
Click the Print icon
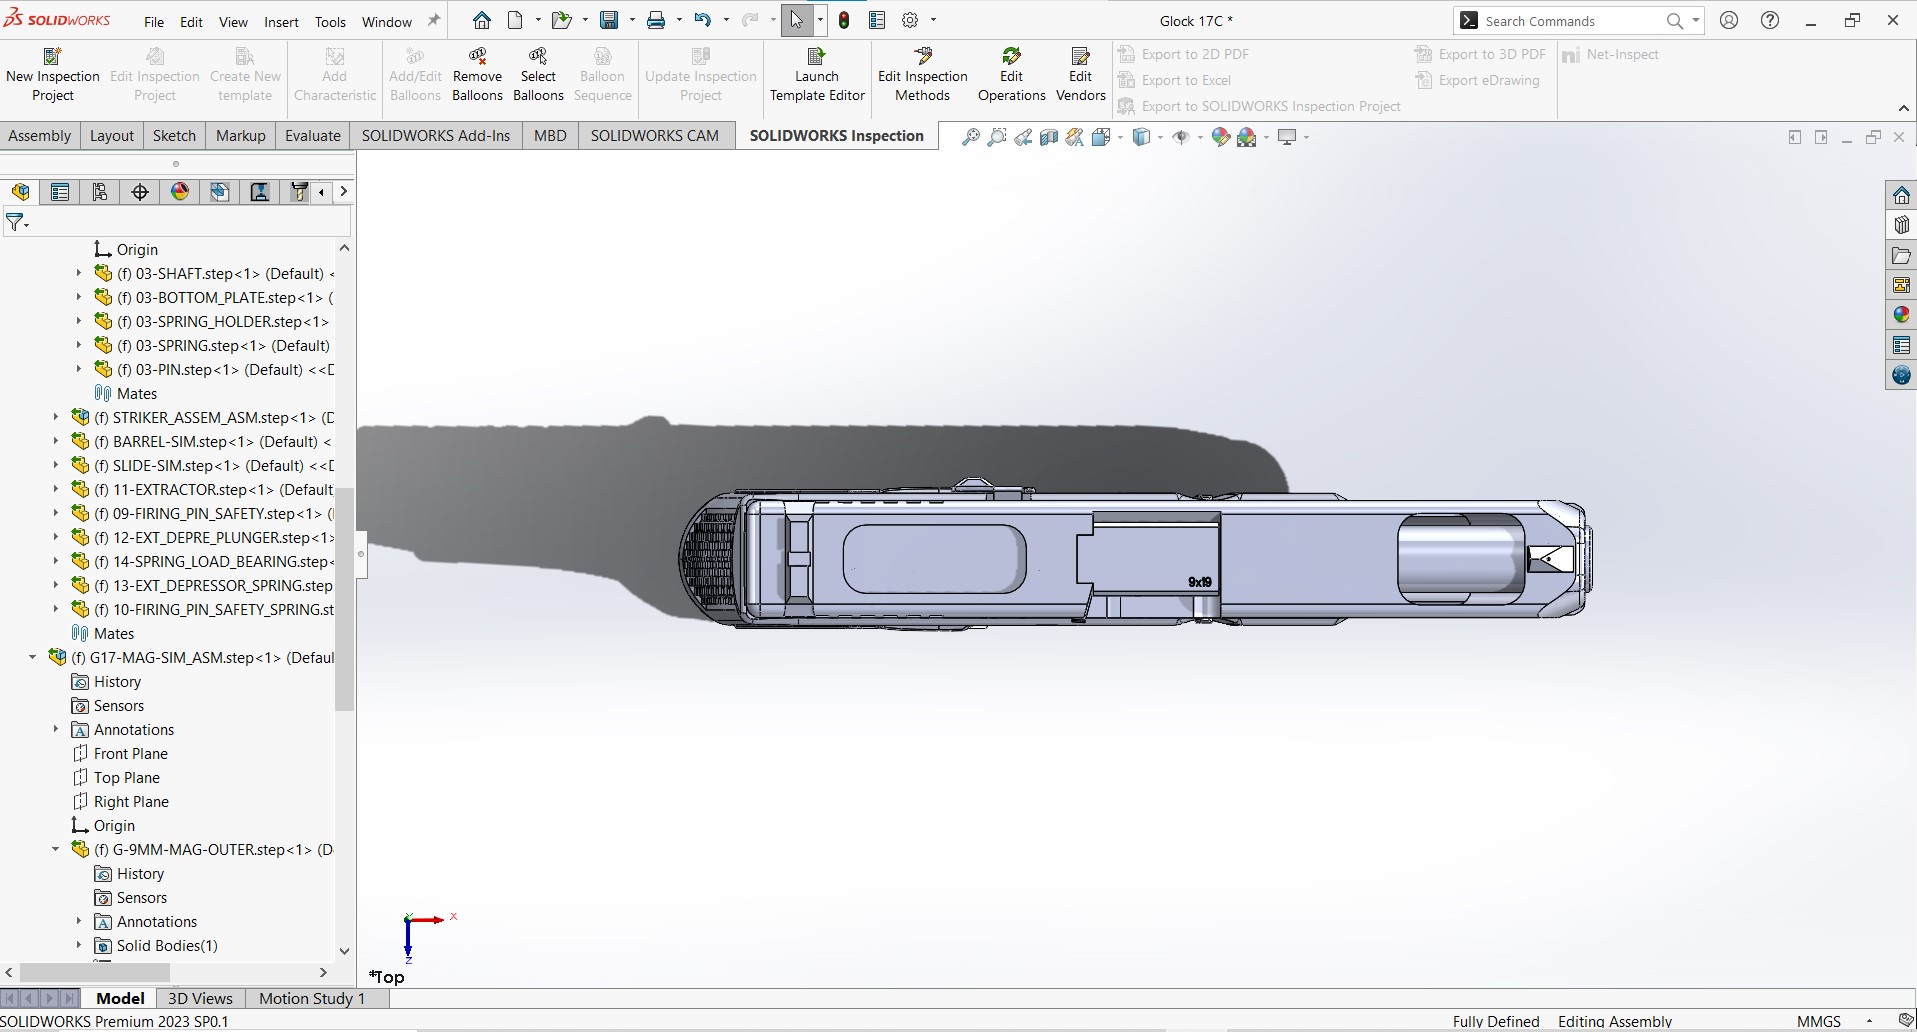[x=656, y=20]
